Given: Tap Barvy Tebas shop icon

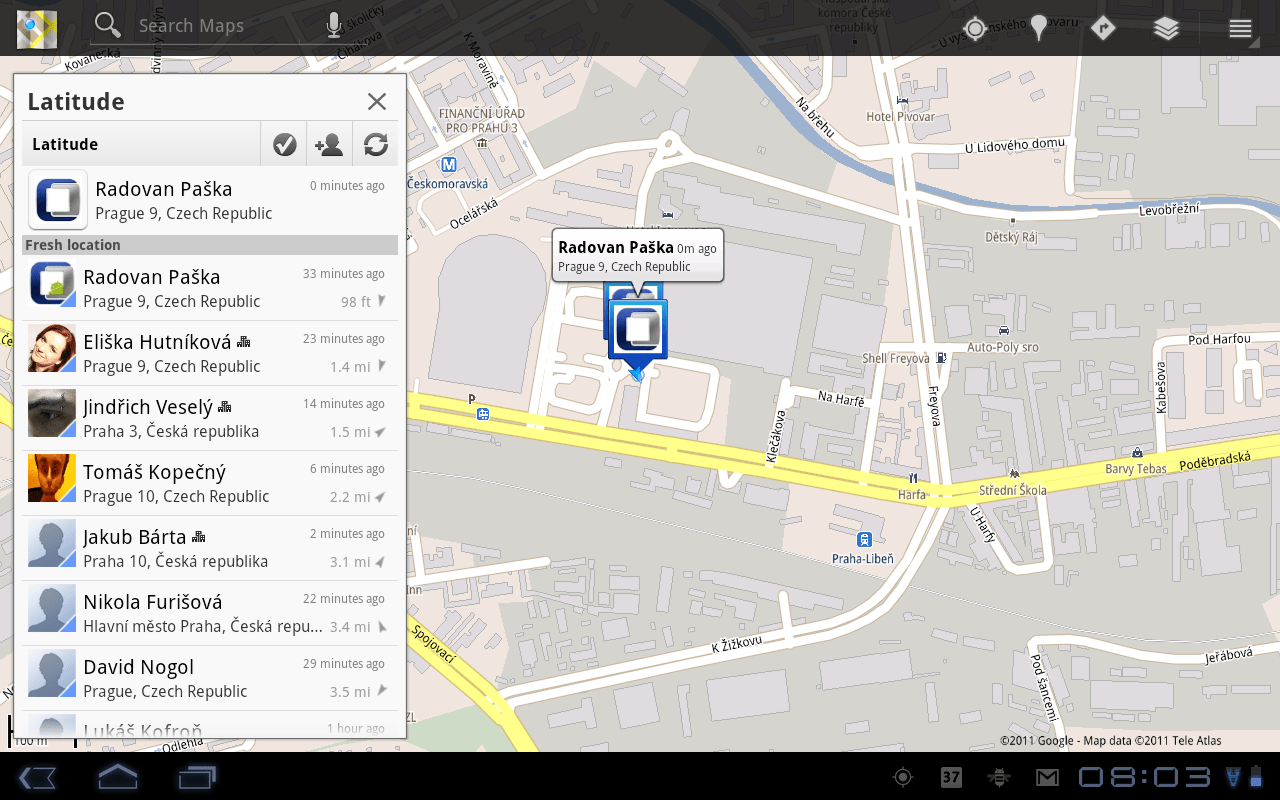Looking at the screenshot, I should click(1138, 453).
